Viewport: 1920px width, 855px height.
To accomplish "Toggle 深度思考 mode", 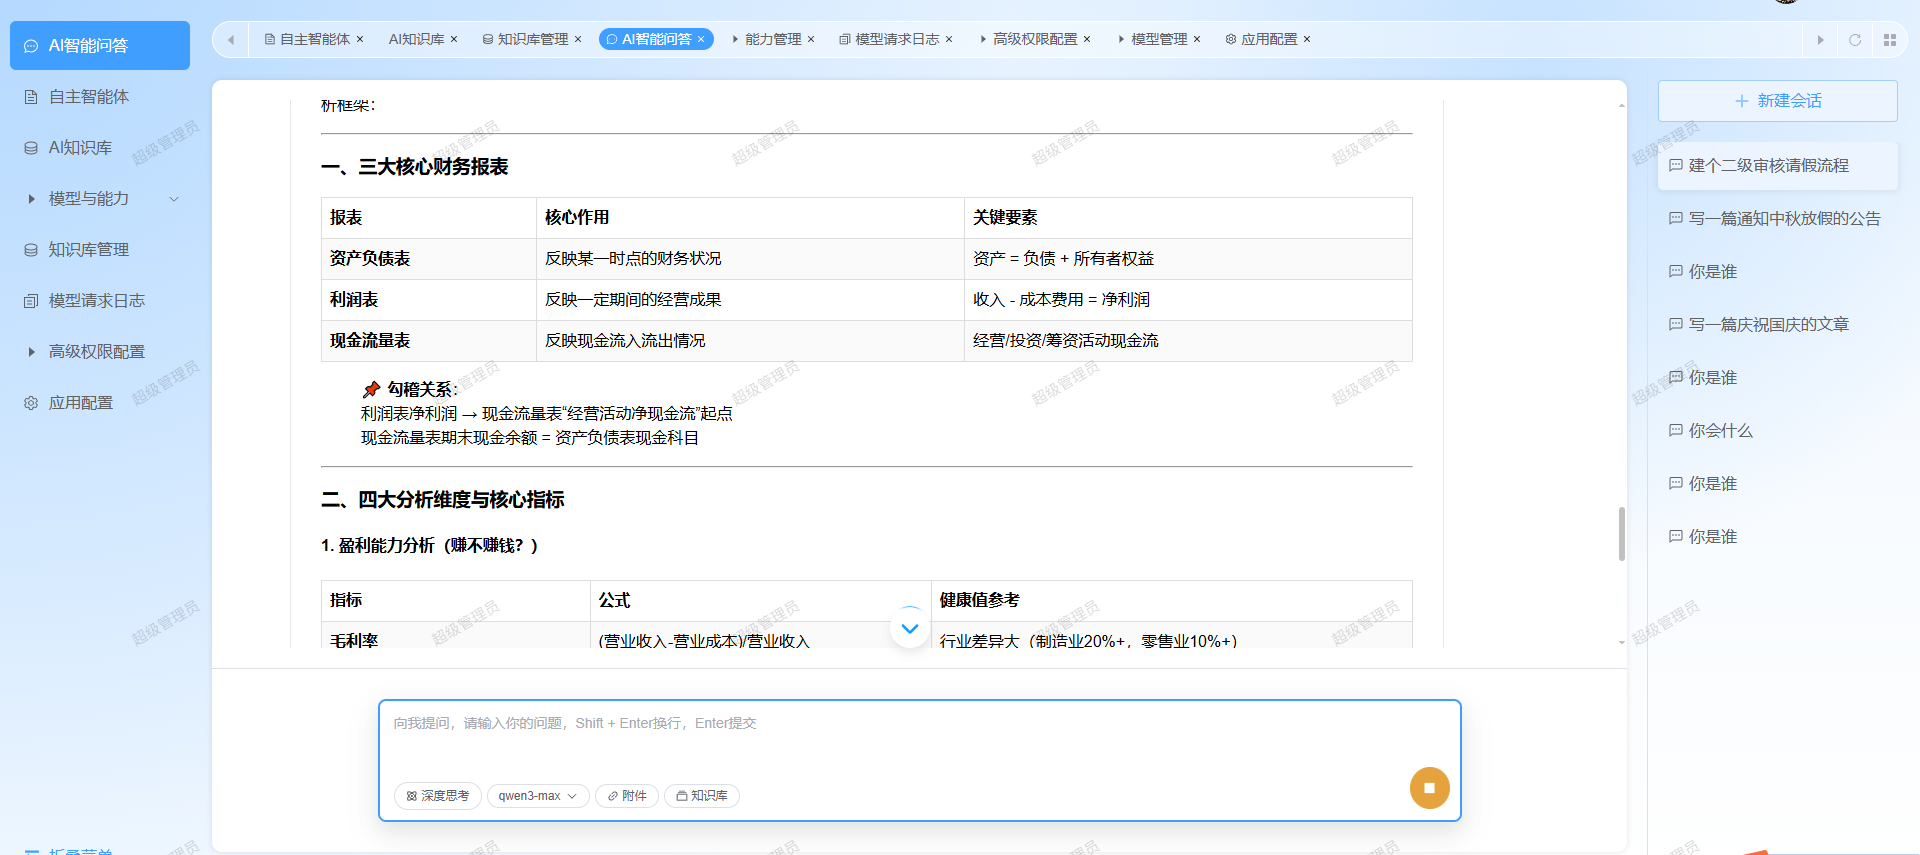I will point(438,796).
